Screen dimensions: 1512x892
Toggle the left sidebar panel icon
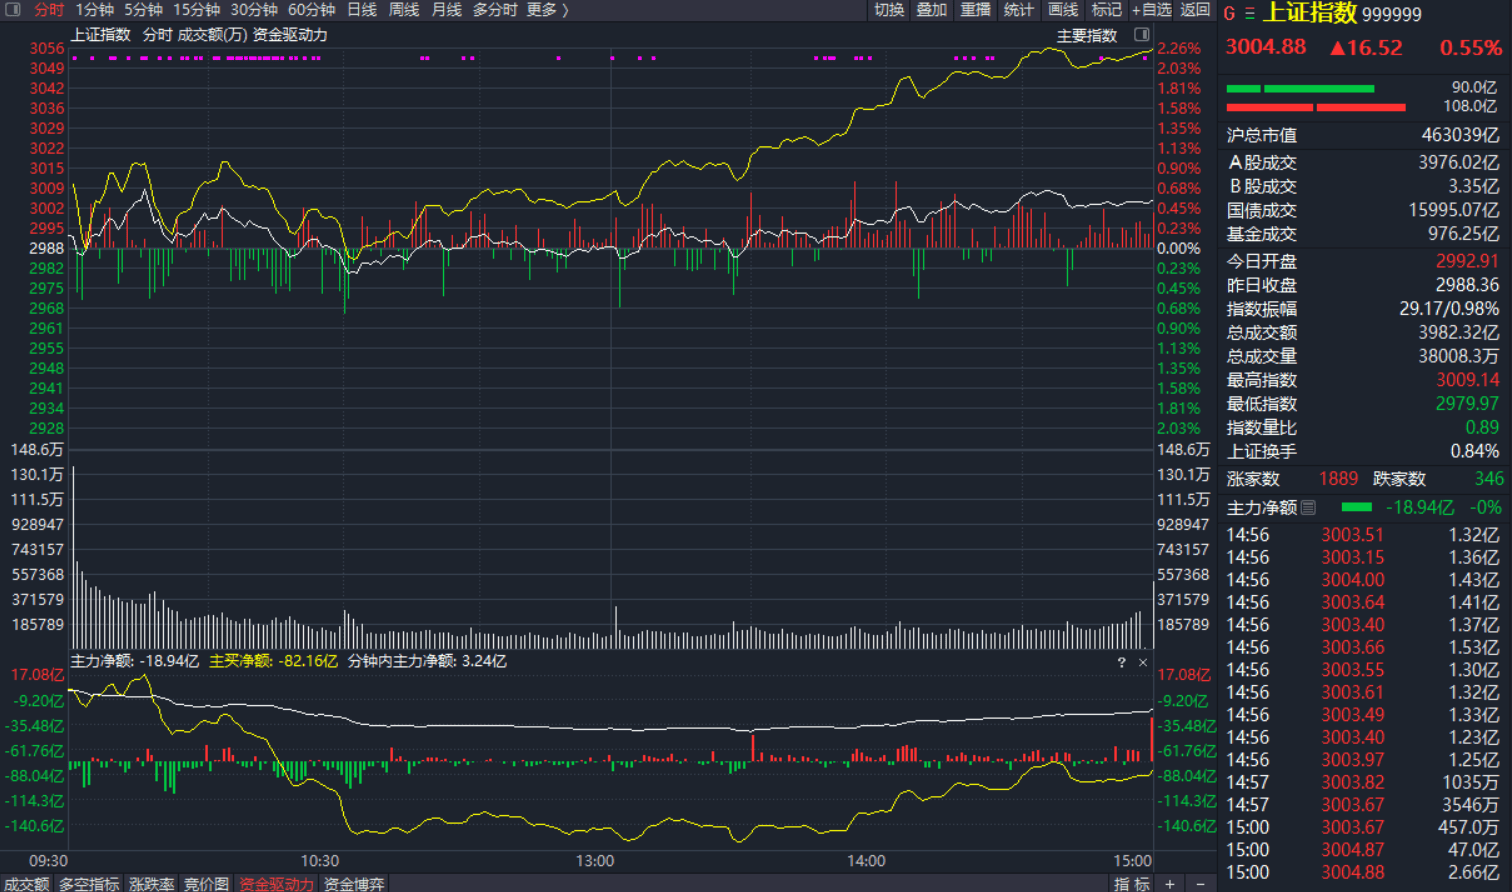[x=13, y=10]
